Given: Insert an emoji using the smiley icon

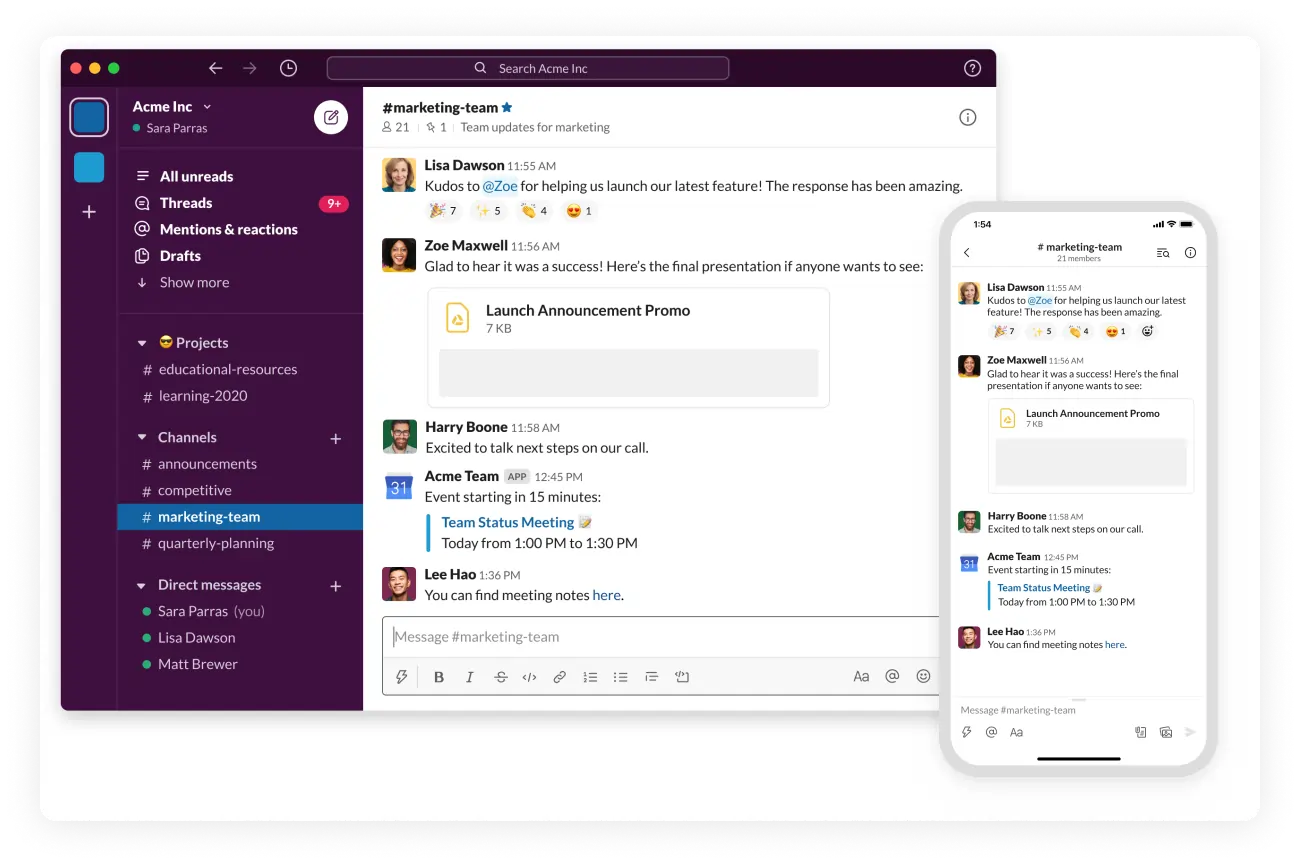Looking at the screenshot, I should pos(923,676).
